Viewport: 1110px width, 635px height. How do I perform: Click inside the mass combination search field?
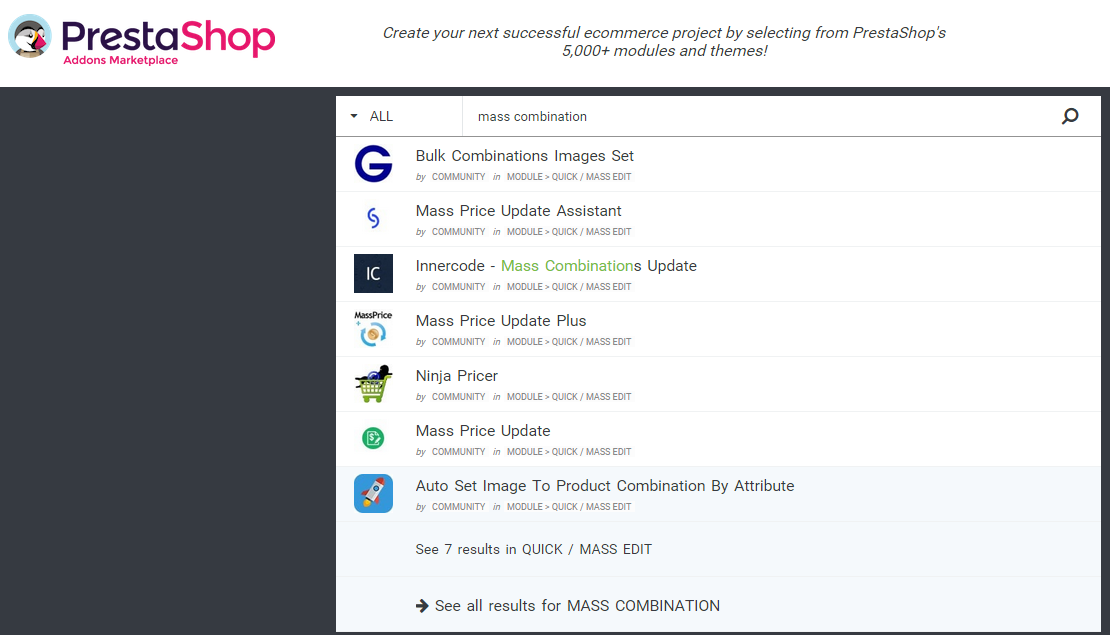(761, 116)
